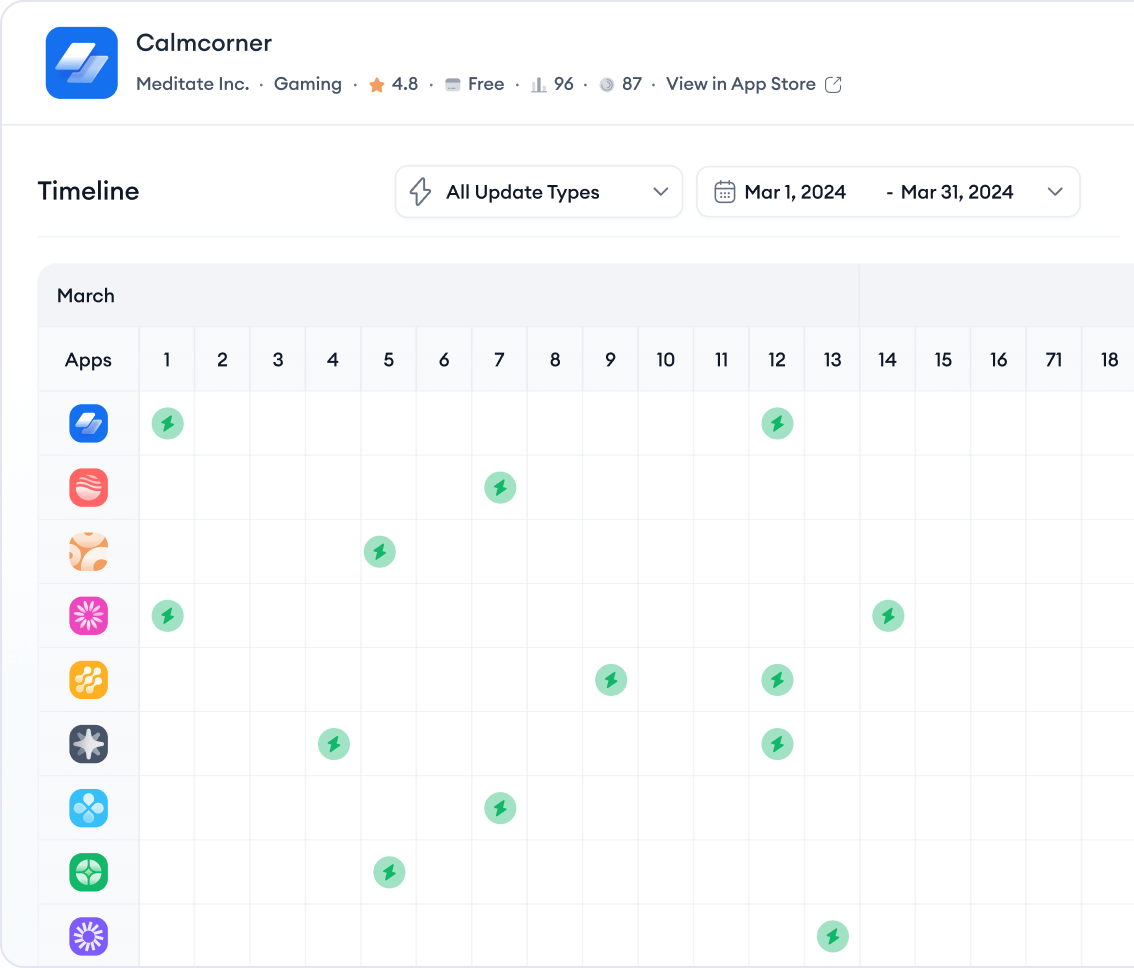Click the Apps column header
Viewport: 1134px width, 968px height.
[x=88, y=360]
